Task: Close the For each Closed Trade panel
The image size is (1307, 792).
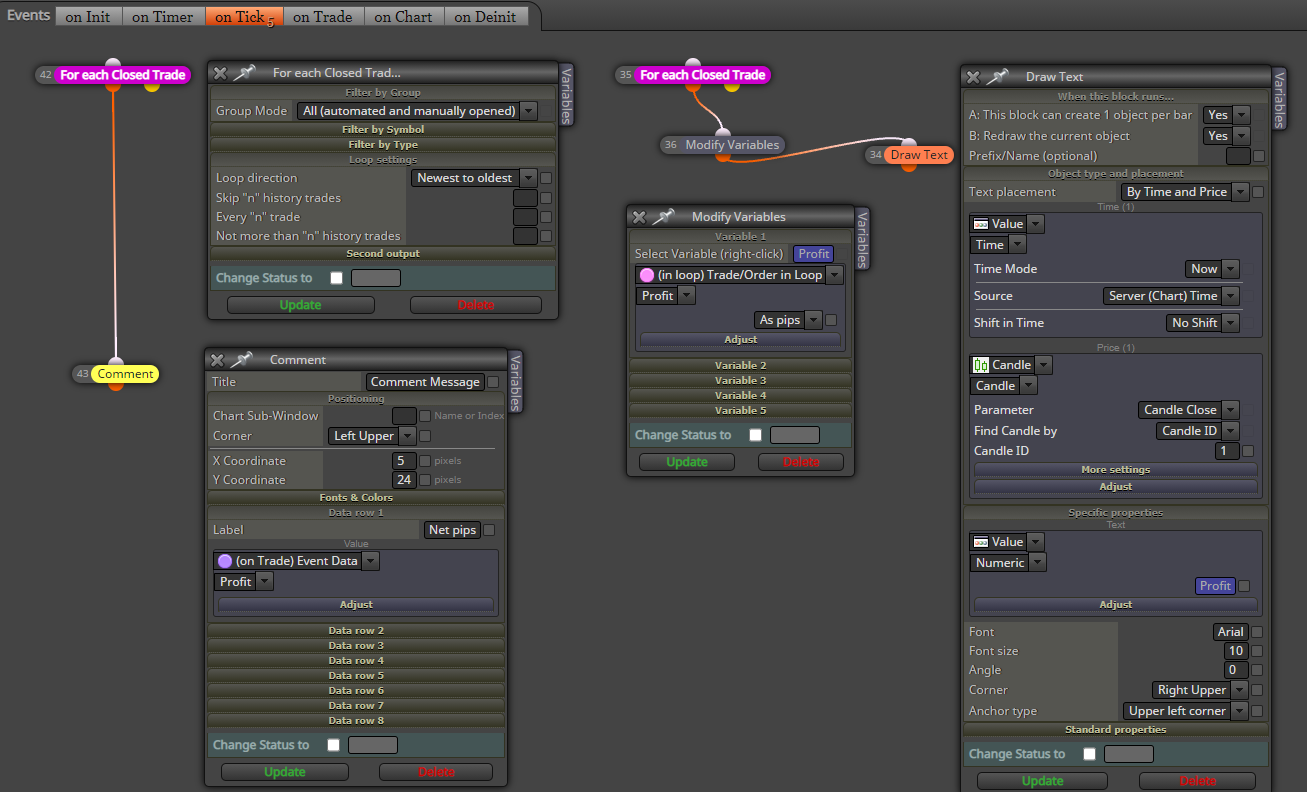Action: click(x=220, y=73)
